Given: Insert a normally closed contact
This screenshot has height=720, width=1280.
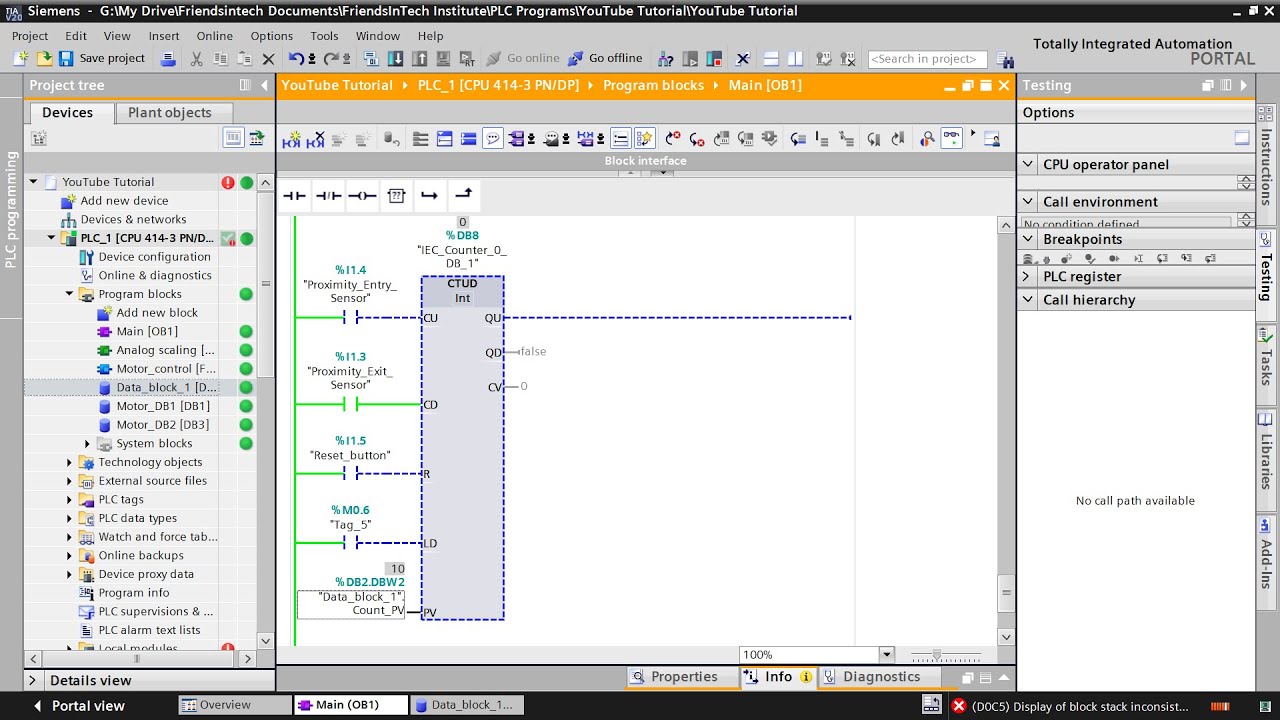Looking at the screenshot, I should click(x=328, y=195).
